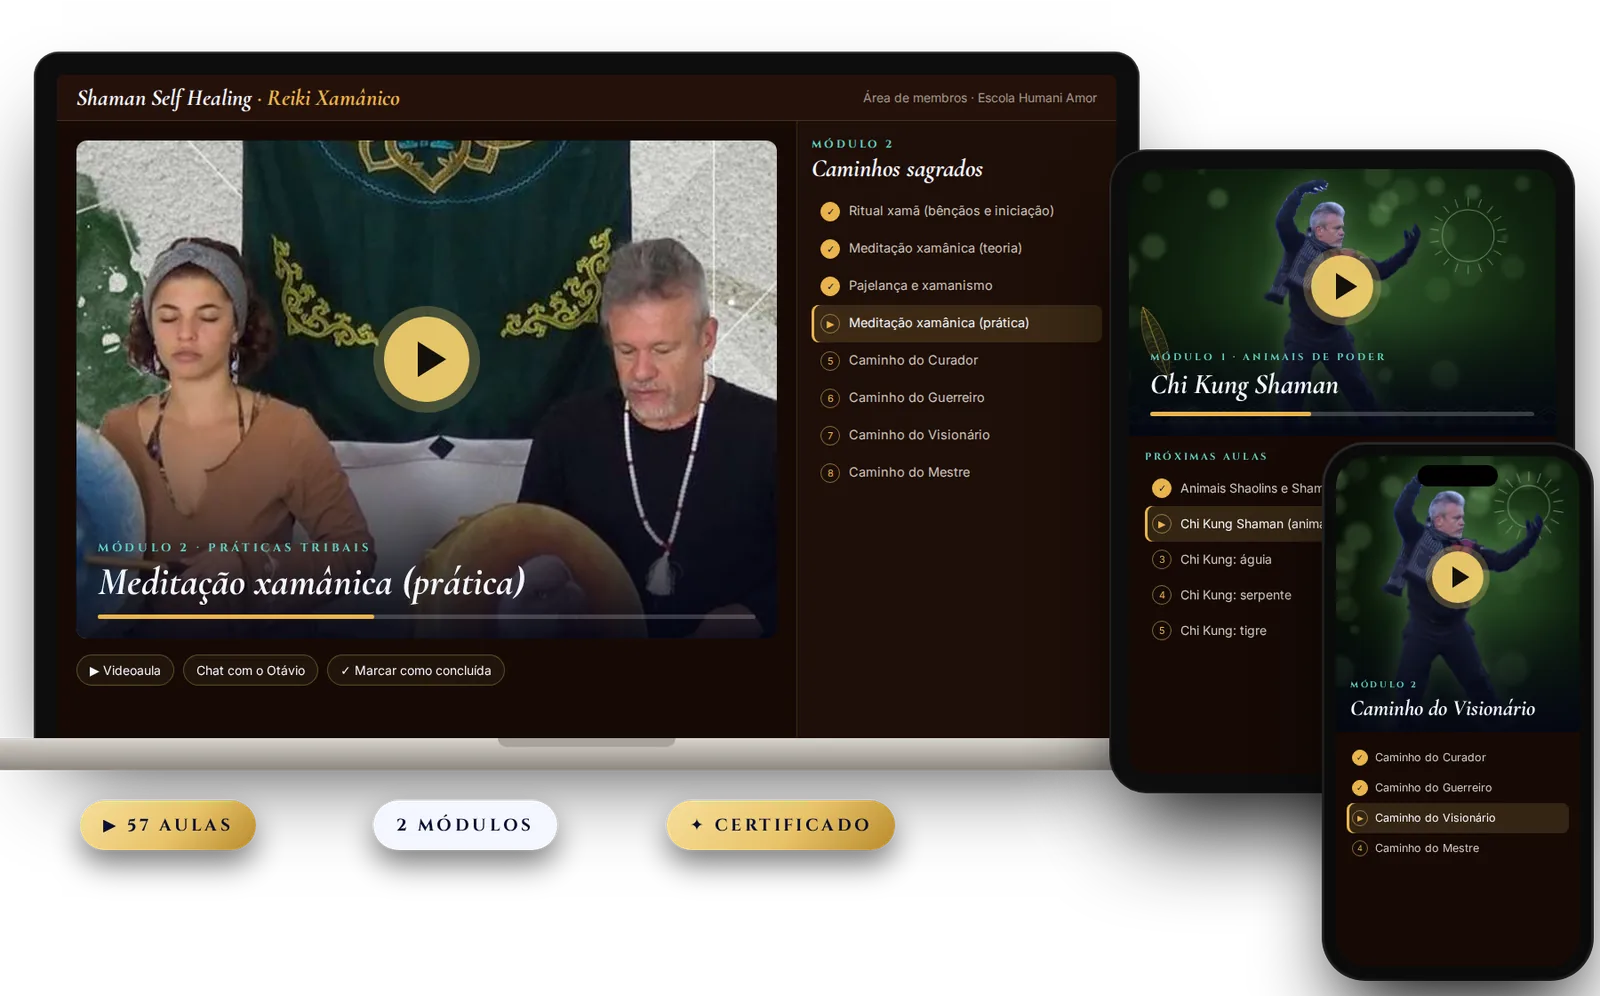
Task: Click Shaman Self Healing title in header
Action: coord(164,98)
